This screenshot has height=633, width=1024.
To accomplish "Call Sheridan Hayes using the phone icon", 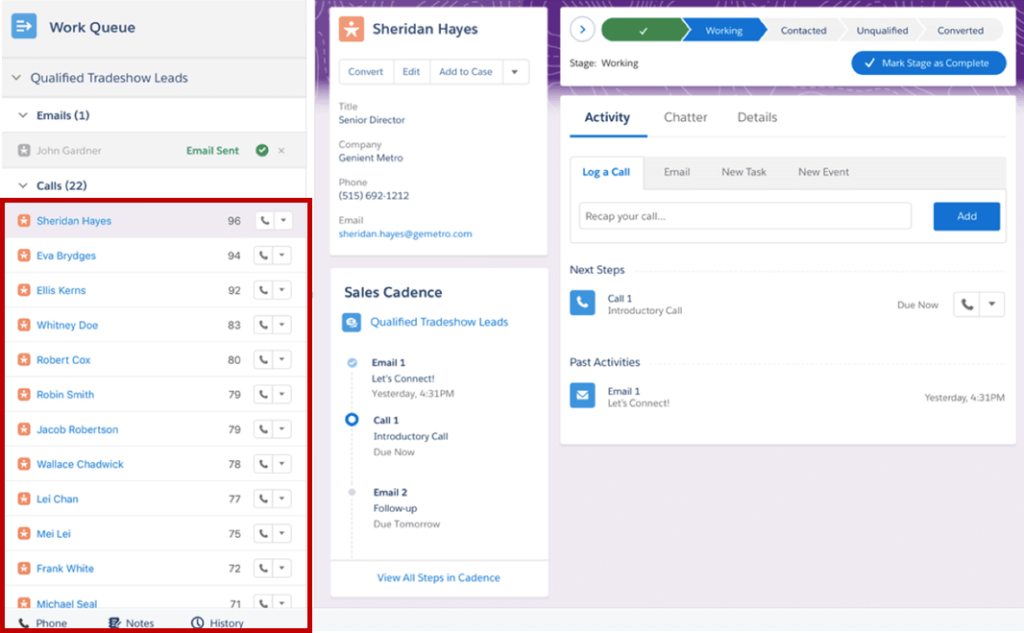I will tap(264, 221).
